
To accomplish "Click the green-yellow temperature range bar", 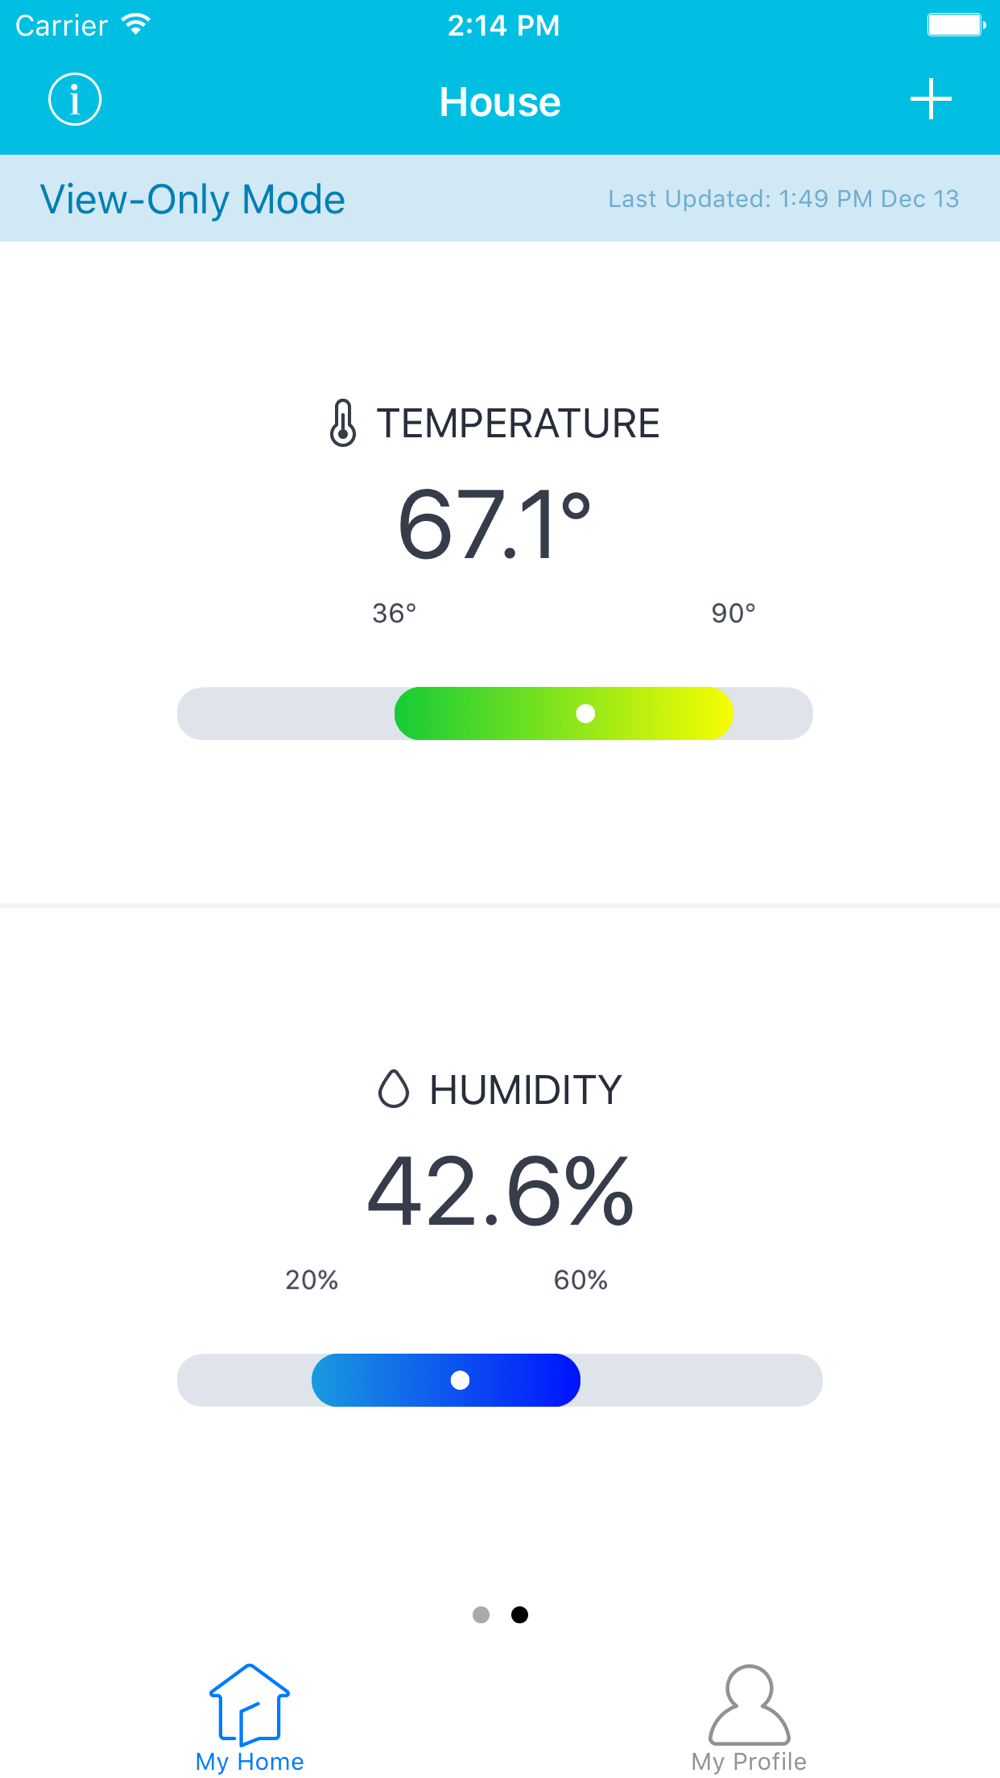I will pos(564,713).
